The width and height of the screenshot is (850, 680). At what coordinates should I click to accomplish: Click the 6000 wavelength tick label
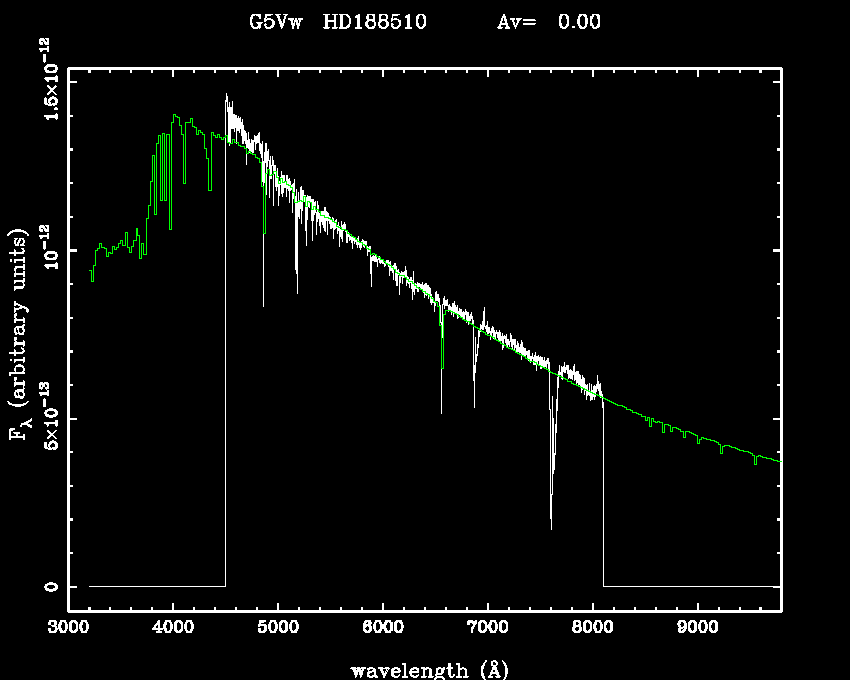383,628
